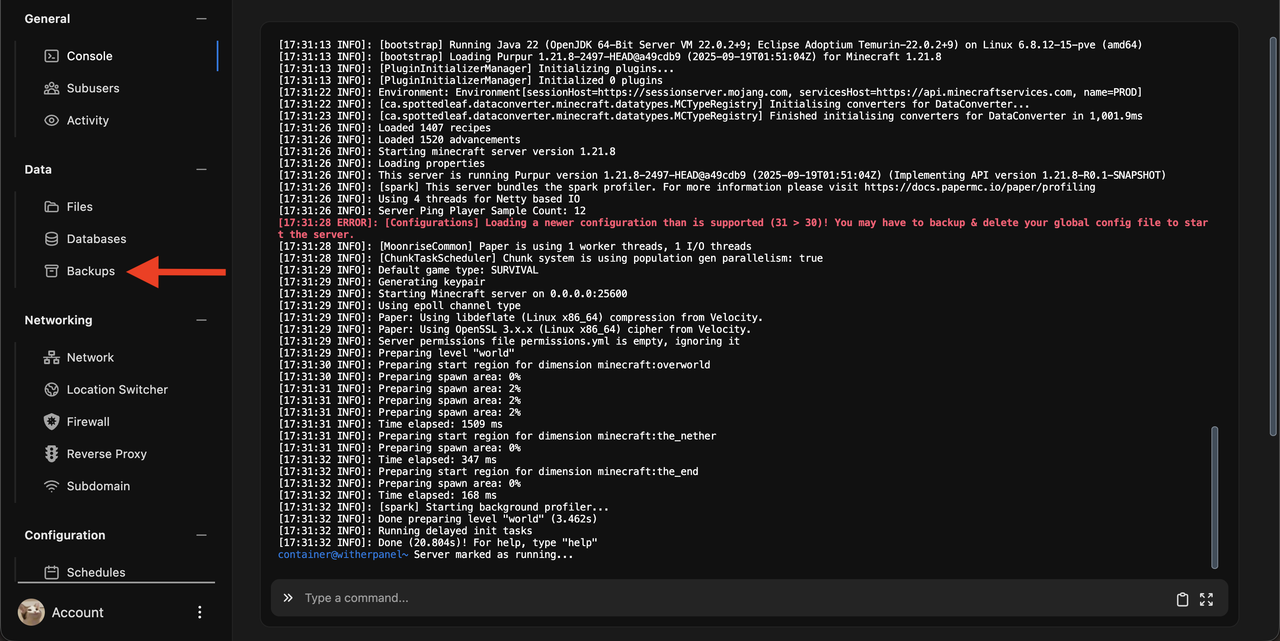This screenshot has height=641, width=1280.
Task: Click "Server Ping Player Sample Count: 12" line
Action: click(x=432, y=211)
